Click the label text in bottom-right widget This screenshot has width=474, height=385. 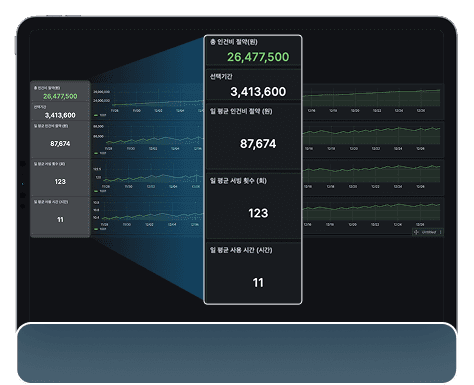click(x=429, y=232)
